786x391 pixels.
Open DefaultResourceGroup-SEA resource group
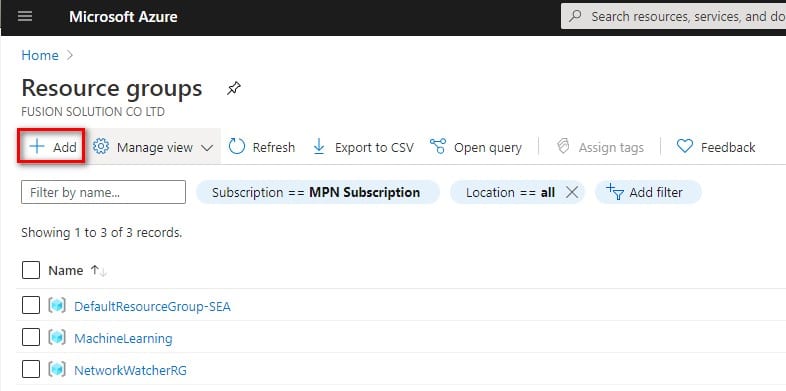point(152,306)
